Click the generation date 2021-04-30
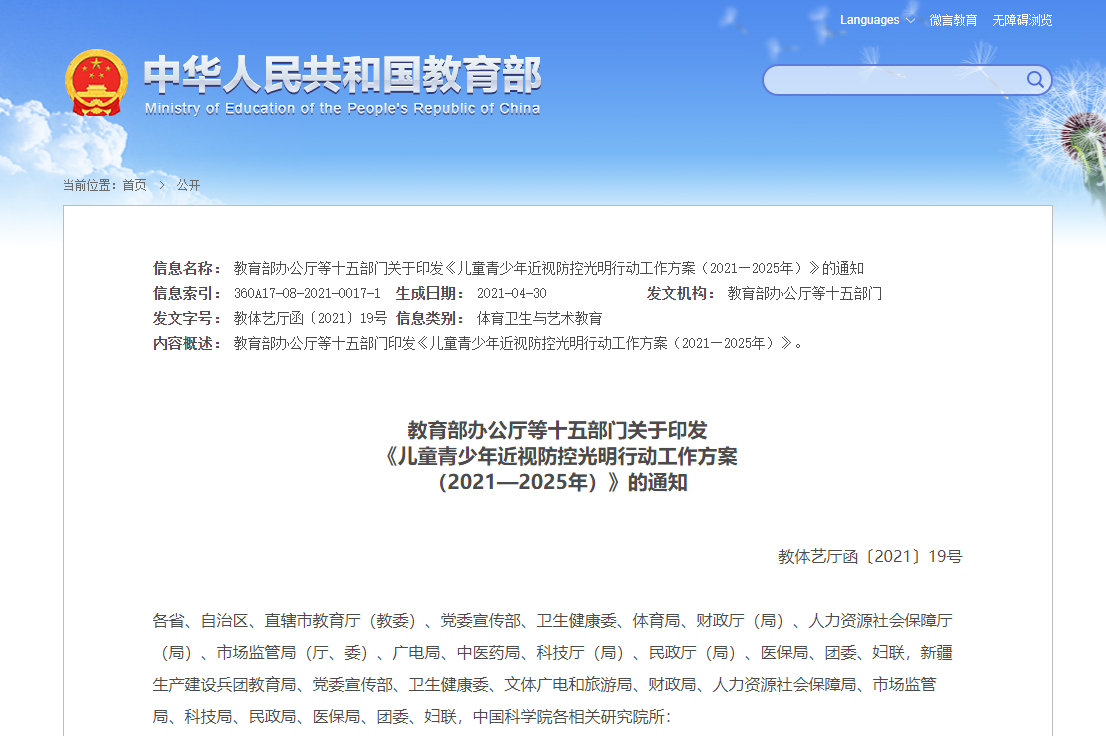Image resolution: width=1106 pixels, height=736 pixels. (x=511, y=294)
